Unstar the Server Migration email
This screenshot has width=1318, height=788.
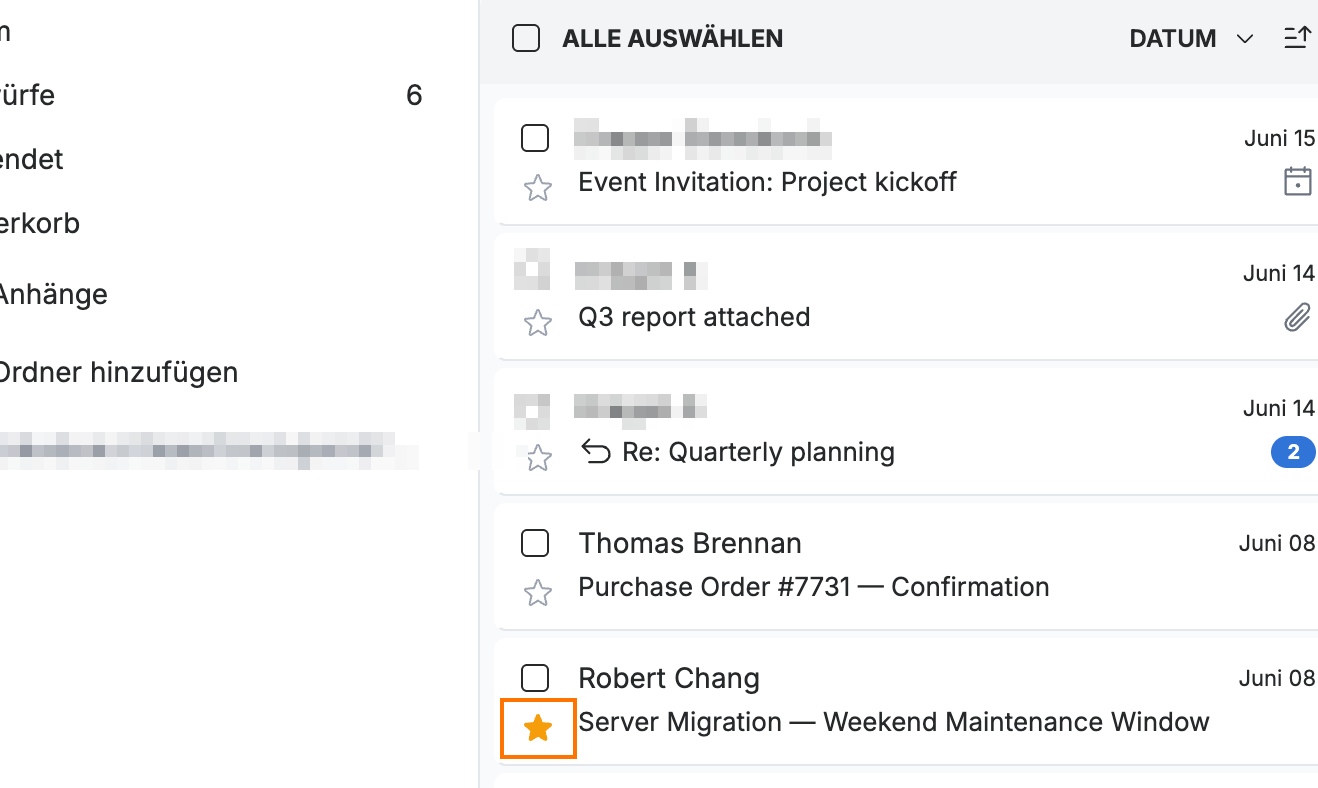click(538, 728)
